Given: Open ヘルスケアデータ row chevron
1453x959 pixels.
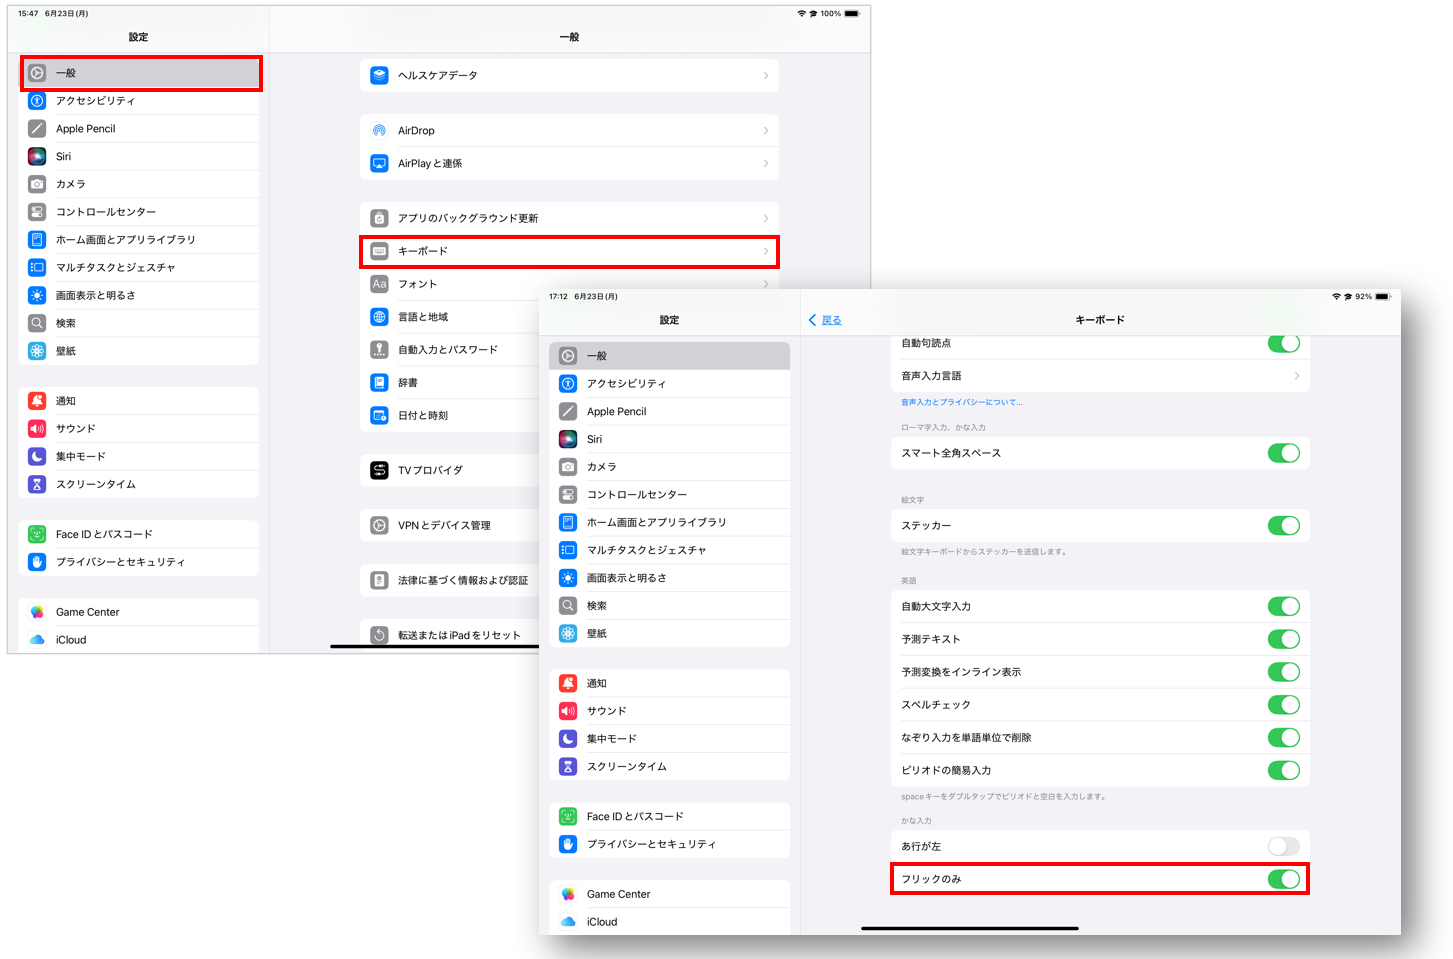Looking at the screenshot, I should coord(766,75).
